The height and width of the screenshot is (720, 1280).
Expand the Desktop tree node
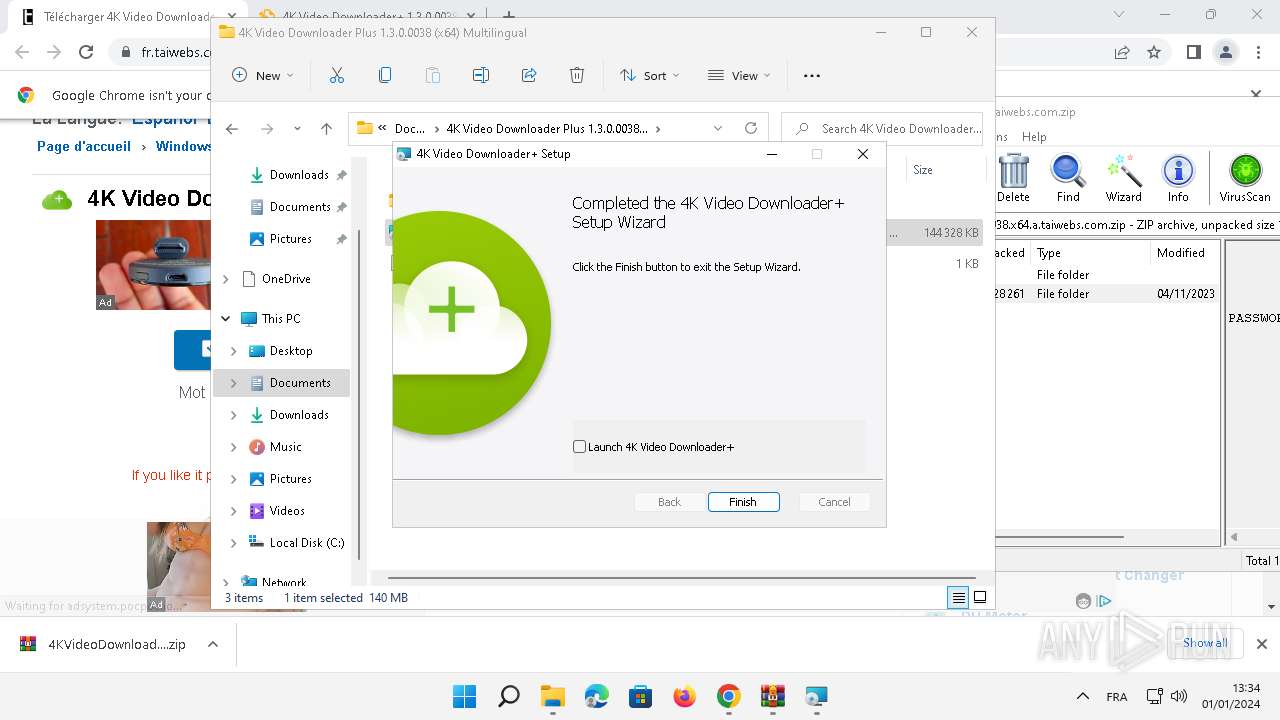[x=234, y=351]
